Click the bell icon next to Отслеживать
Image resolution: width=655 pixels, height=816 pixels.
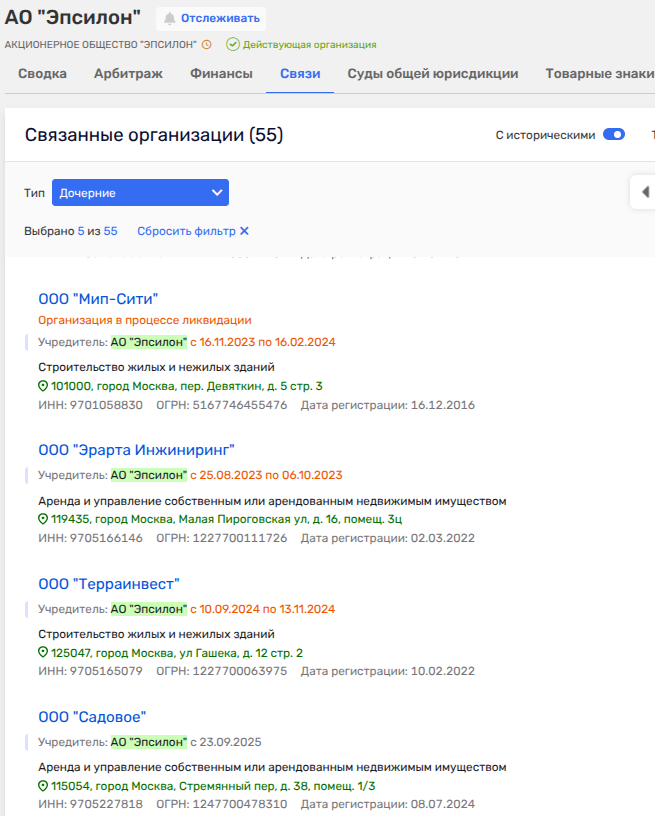pos(169,19)
